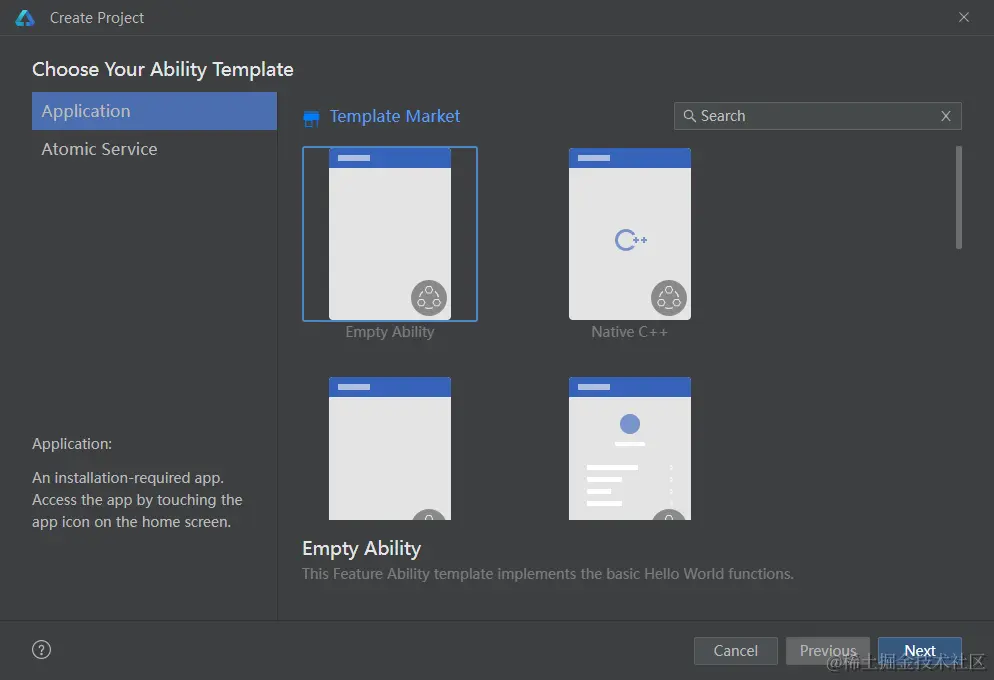Choose the Empty Ability template thumbnail
This screenshot has height=680, width=994.
[390, 234]
